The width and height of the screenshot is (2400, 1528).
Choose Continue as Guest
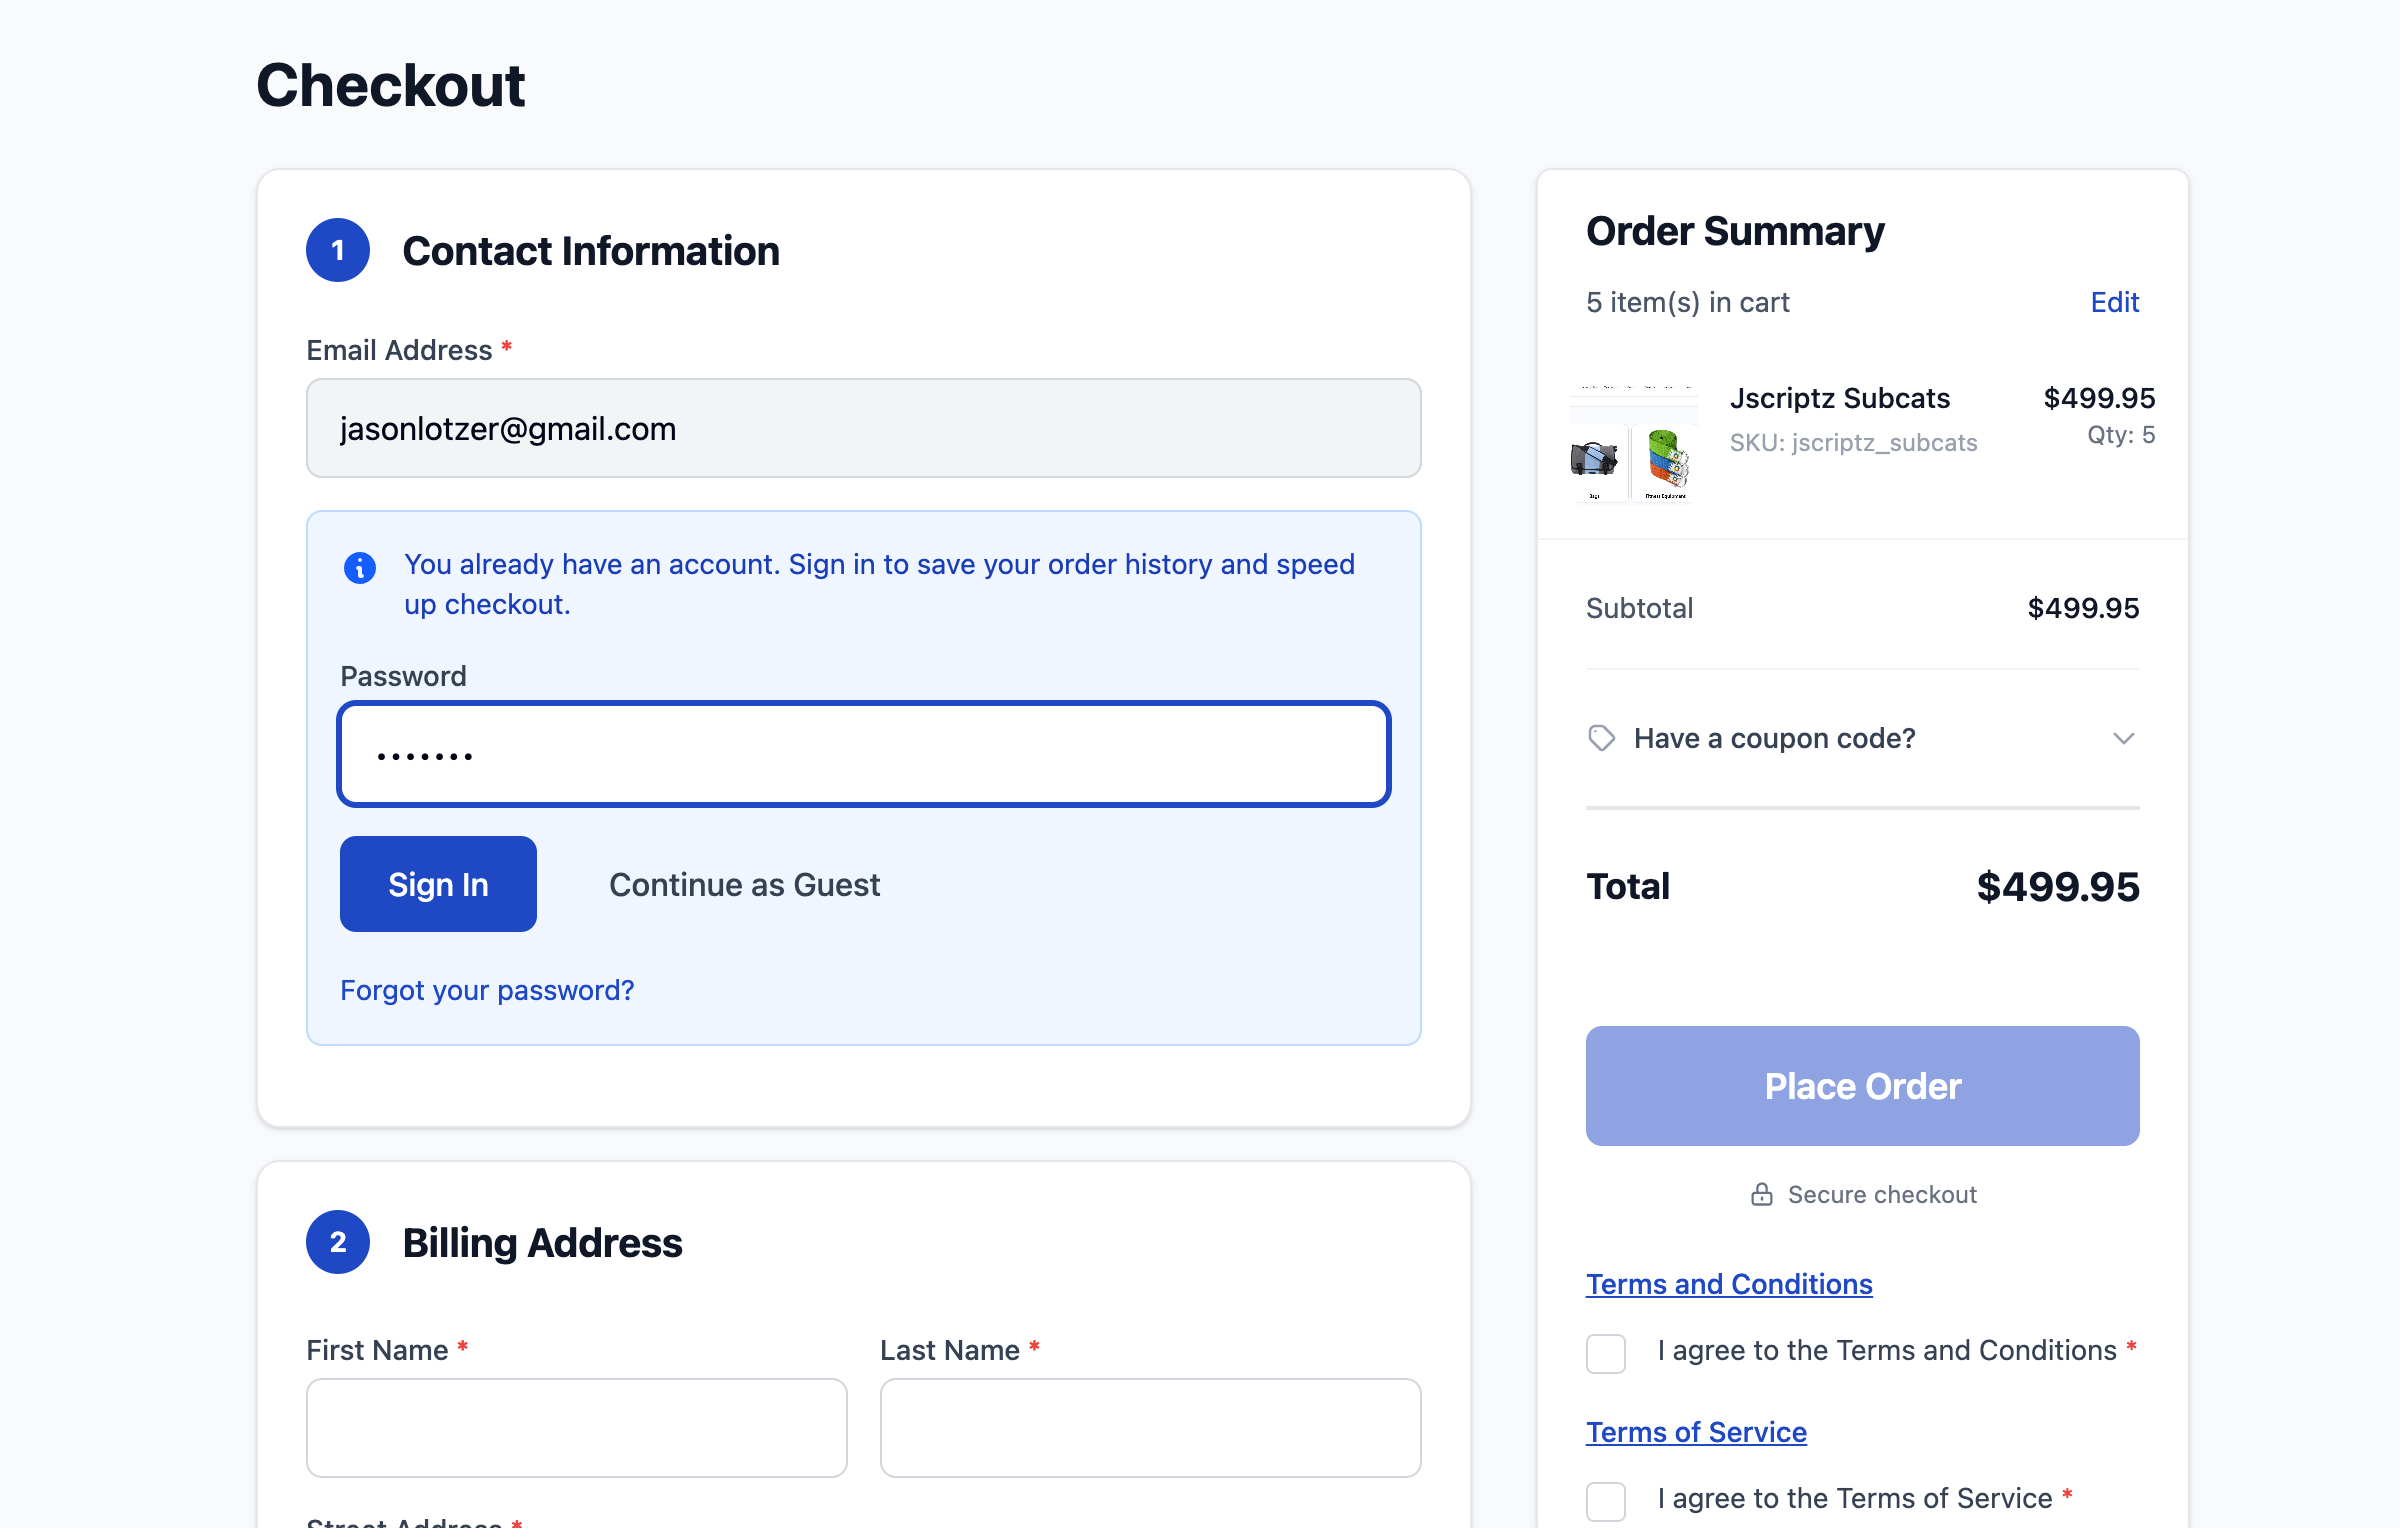(x=744, y=885)
